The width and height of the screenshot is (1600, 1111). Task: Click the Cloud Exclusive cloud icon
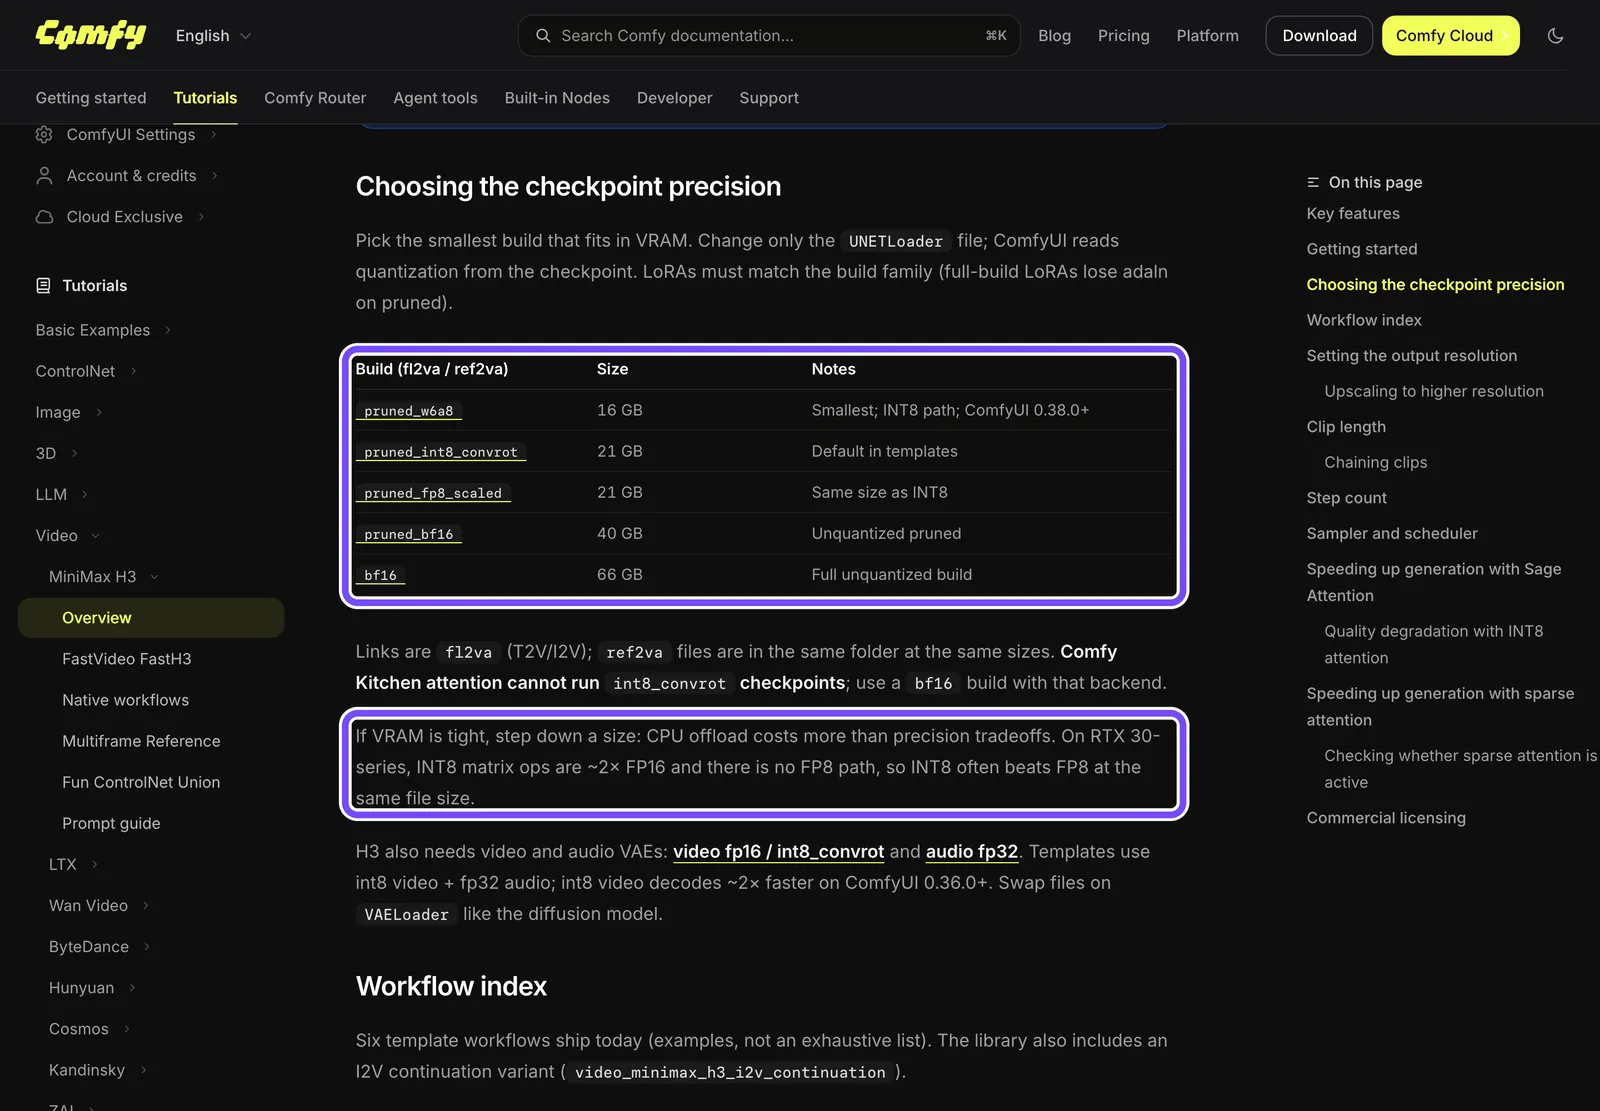point(44,217)
